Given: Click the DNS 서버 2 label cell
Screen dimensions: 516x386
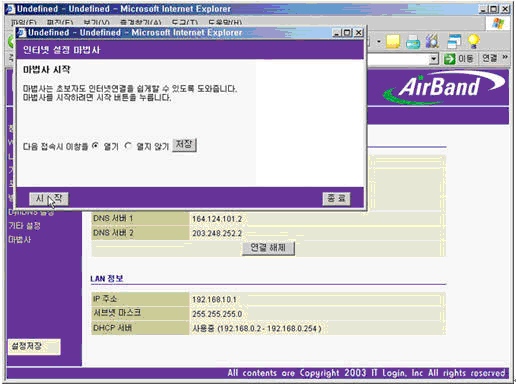Looking at the screenshot, I should 140,233.
